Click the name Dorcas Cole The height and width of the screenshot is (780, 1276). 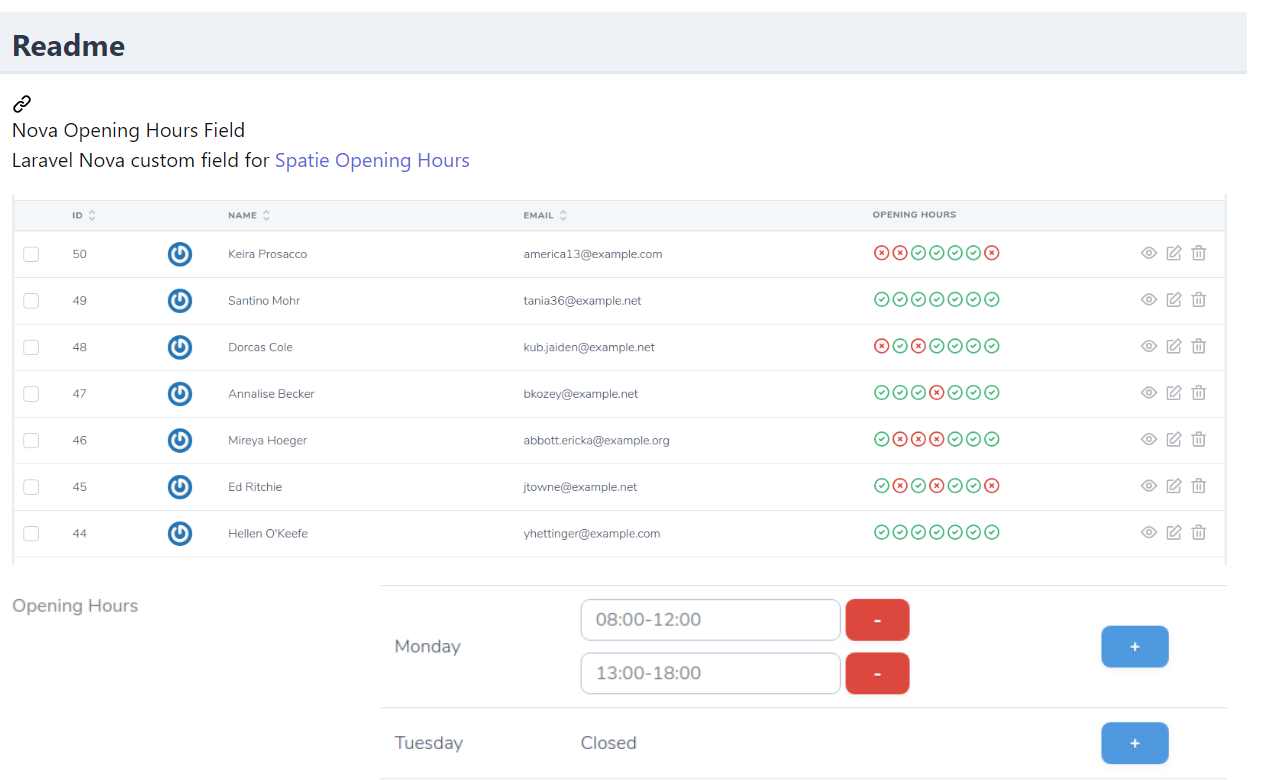[261, 347]
